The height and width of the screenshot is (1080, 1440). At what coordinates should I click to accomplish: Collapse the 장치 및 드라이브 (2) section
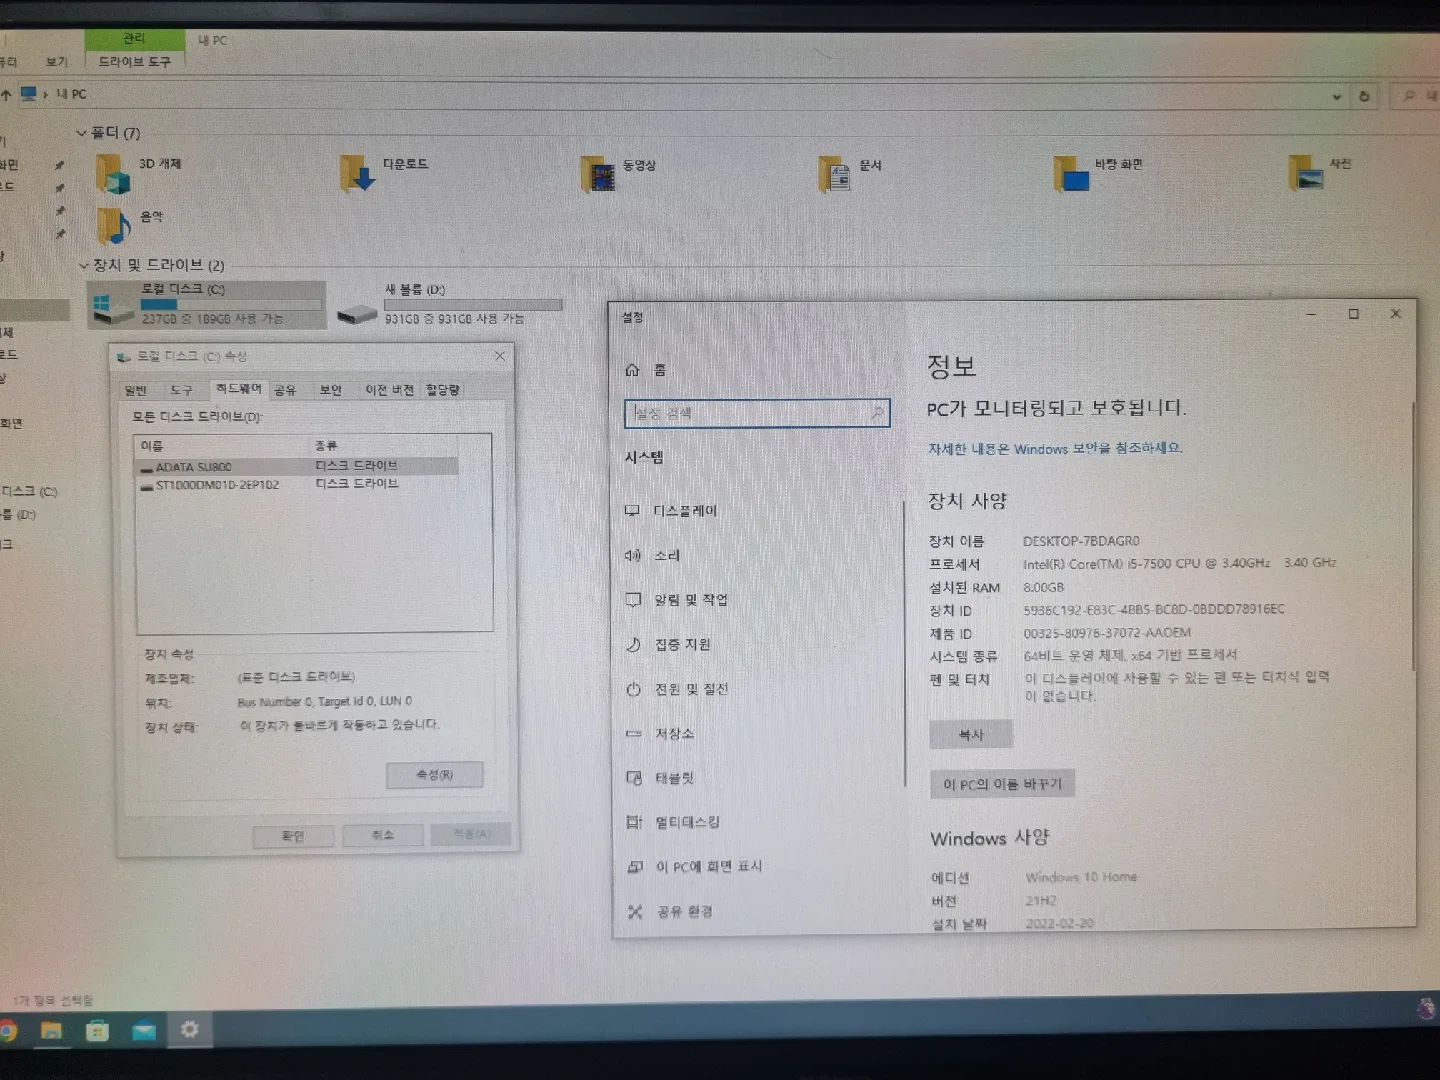coord(84,266)
